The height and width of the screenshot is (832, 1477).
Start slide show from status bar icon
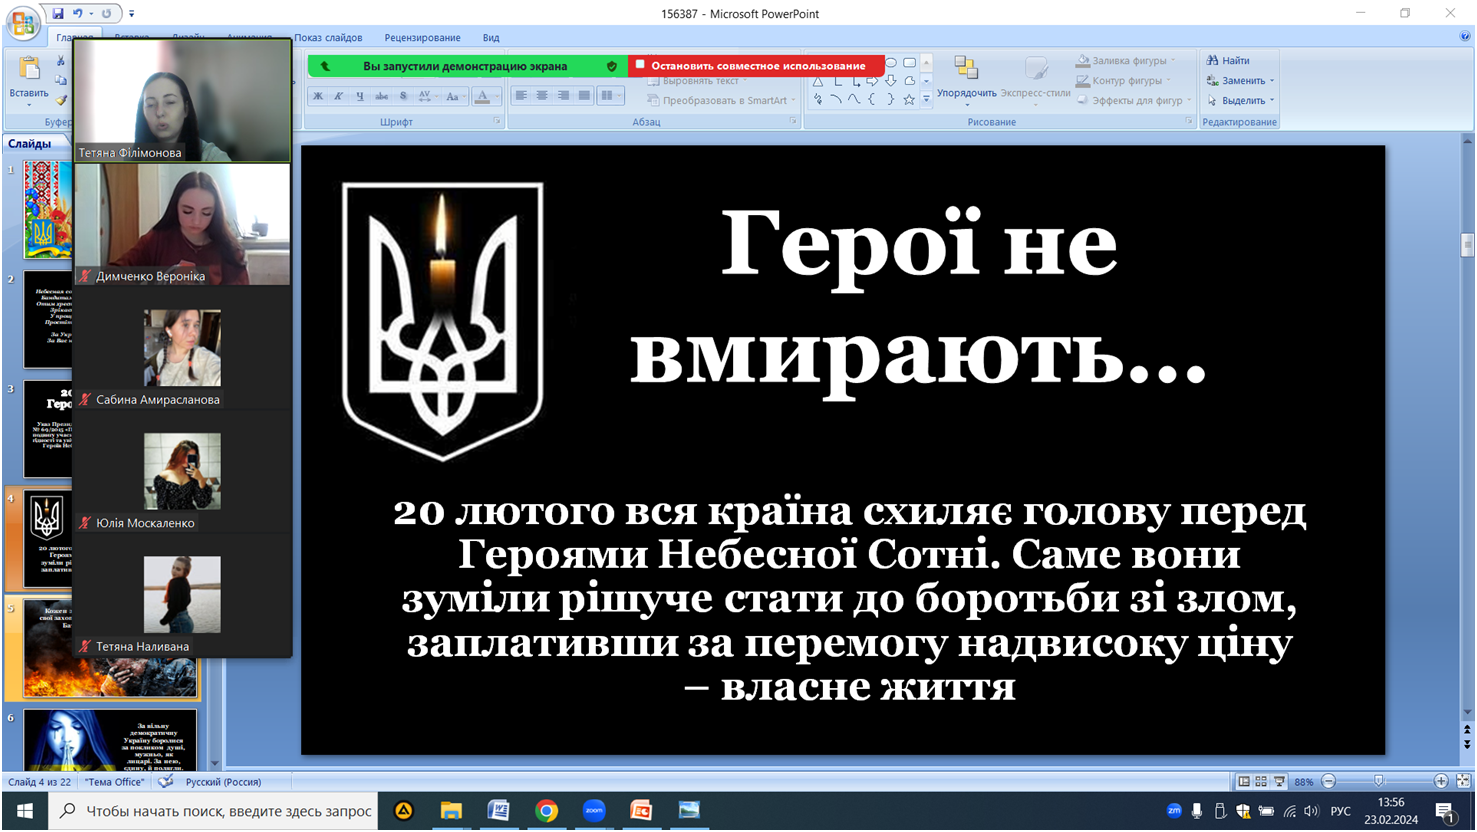tap(1279, 782)
